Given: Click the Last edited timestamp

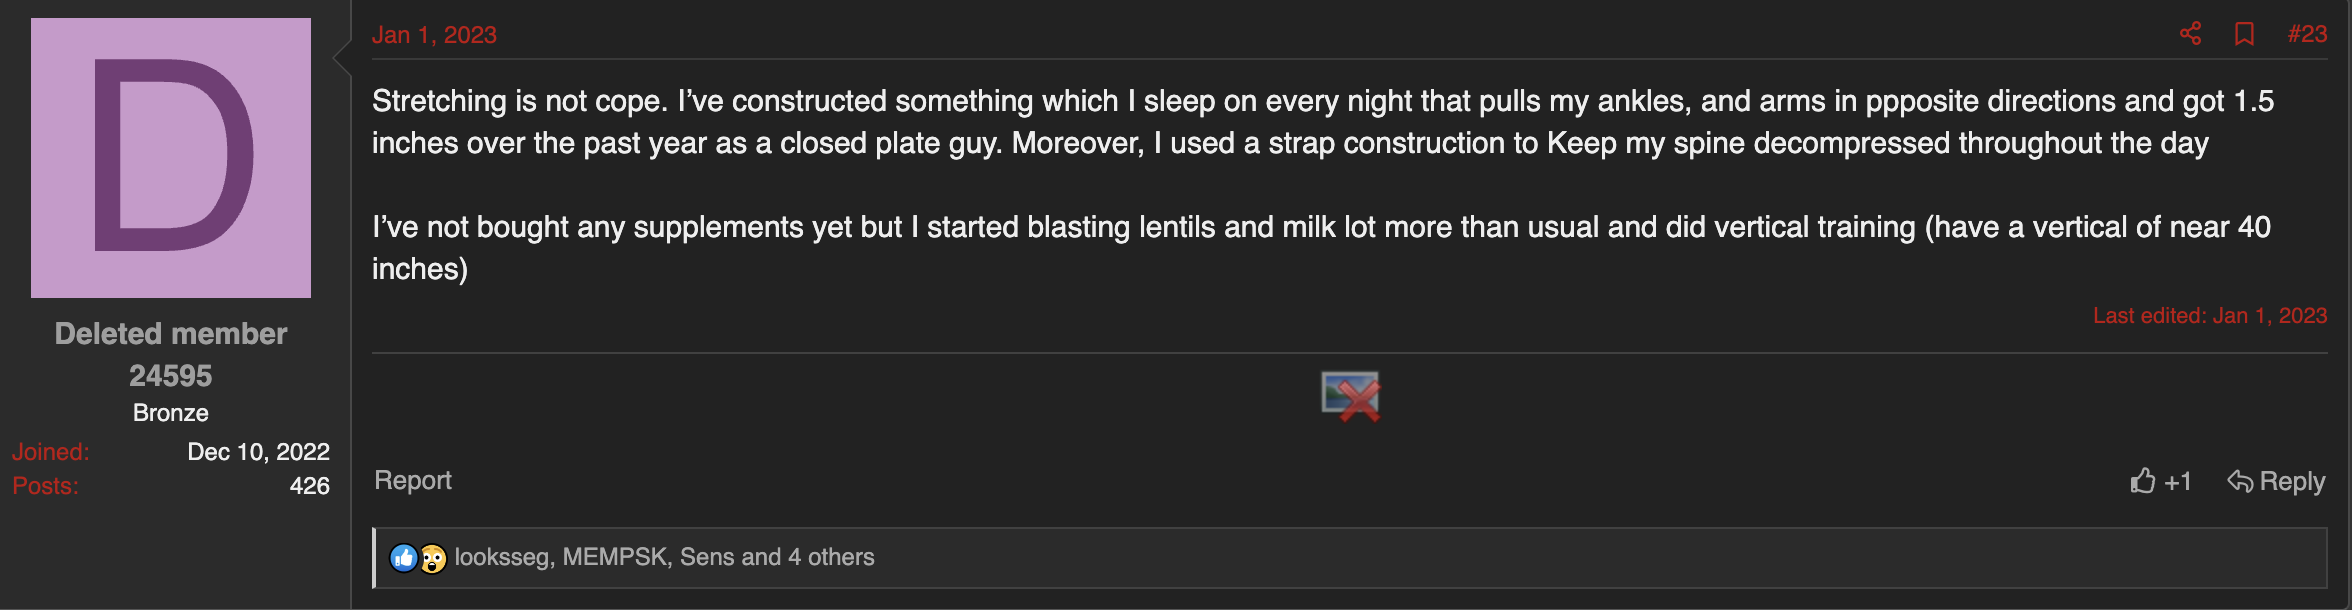Looking at the screenshot, I should [x=2210, y=316].
